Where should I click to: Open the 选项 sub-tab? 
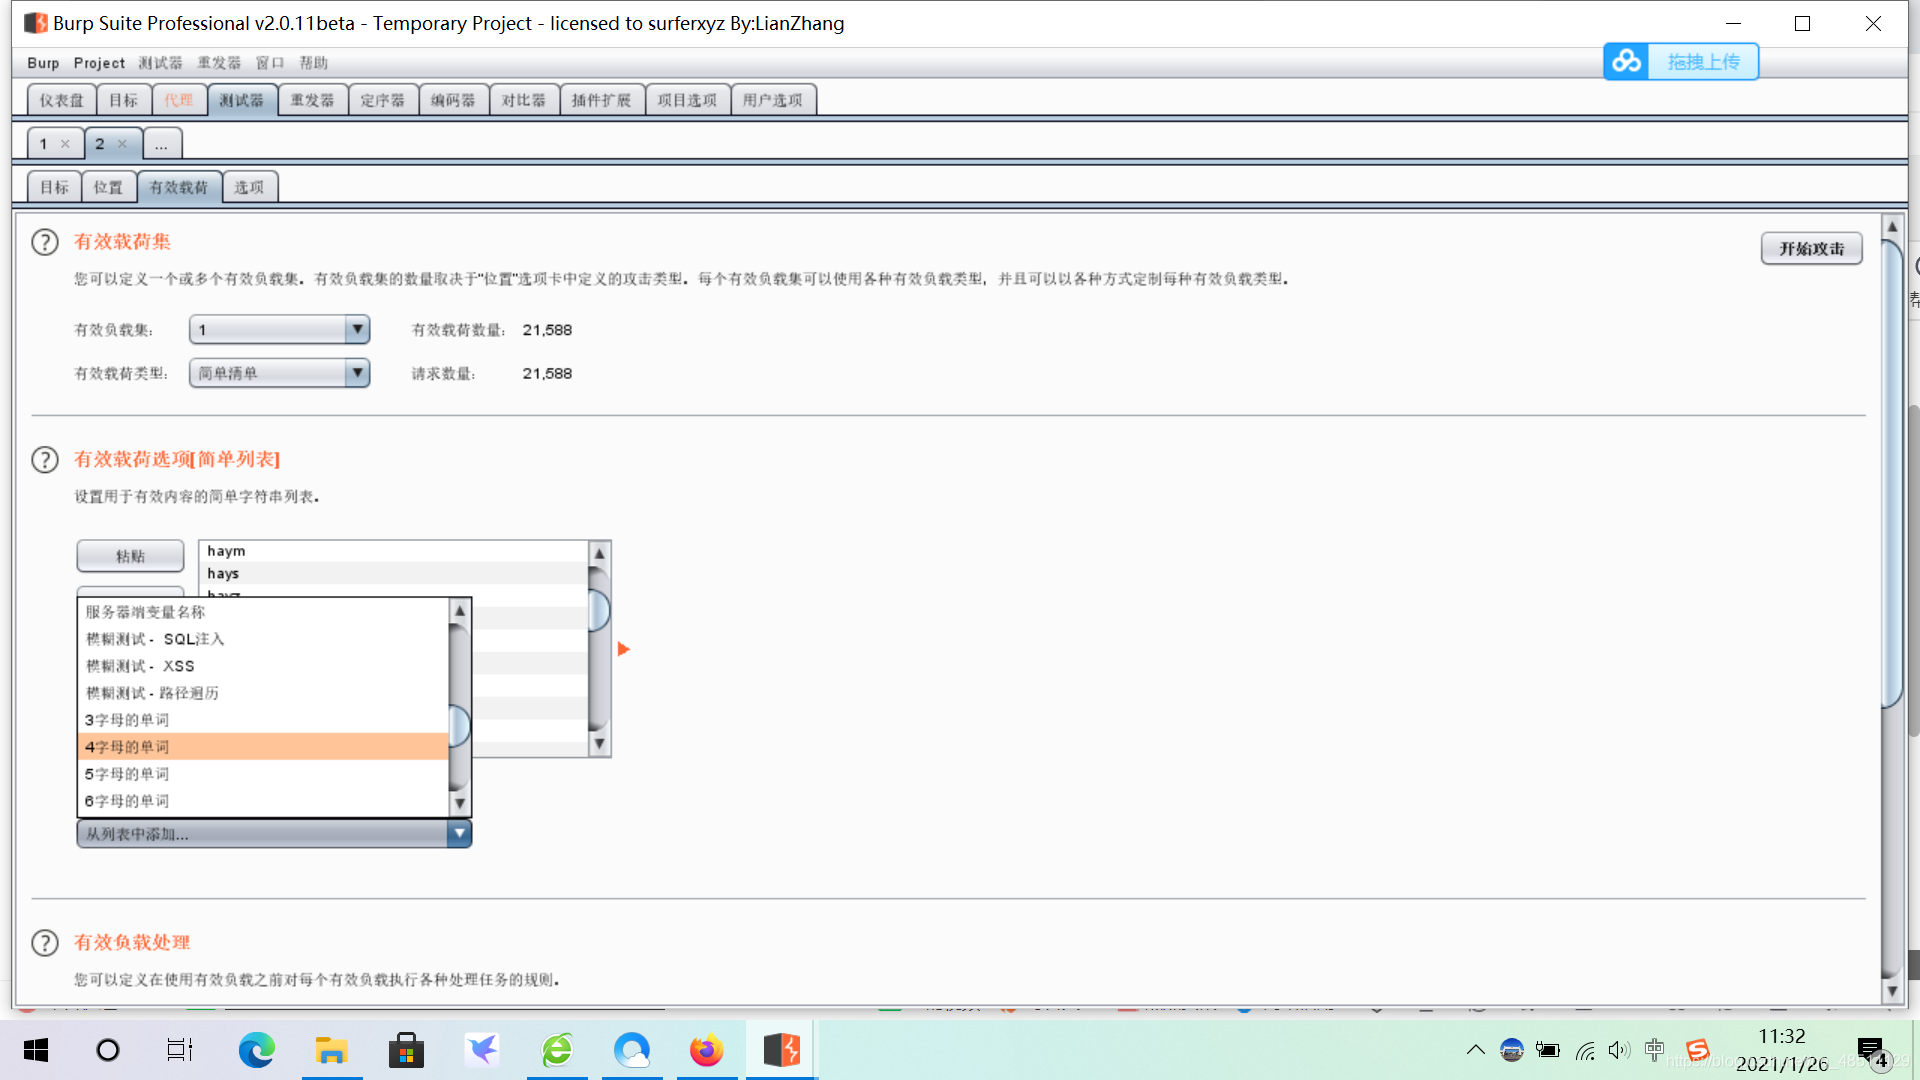point(249,187)
